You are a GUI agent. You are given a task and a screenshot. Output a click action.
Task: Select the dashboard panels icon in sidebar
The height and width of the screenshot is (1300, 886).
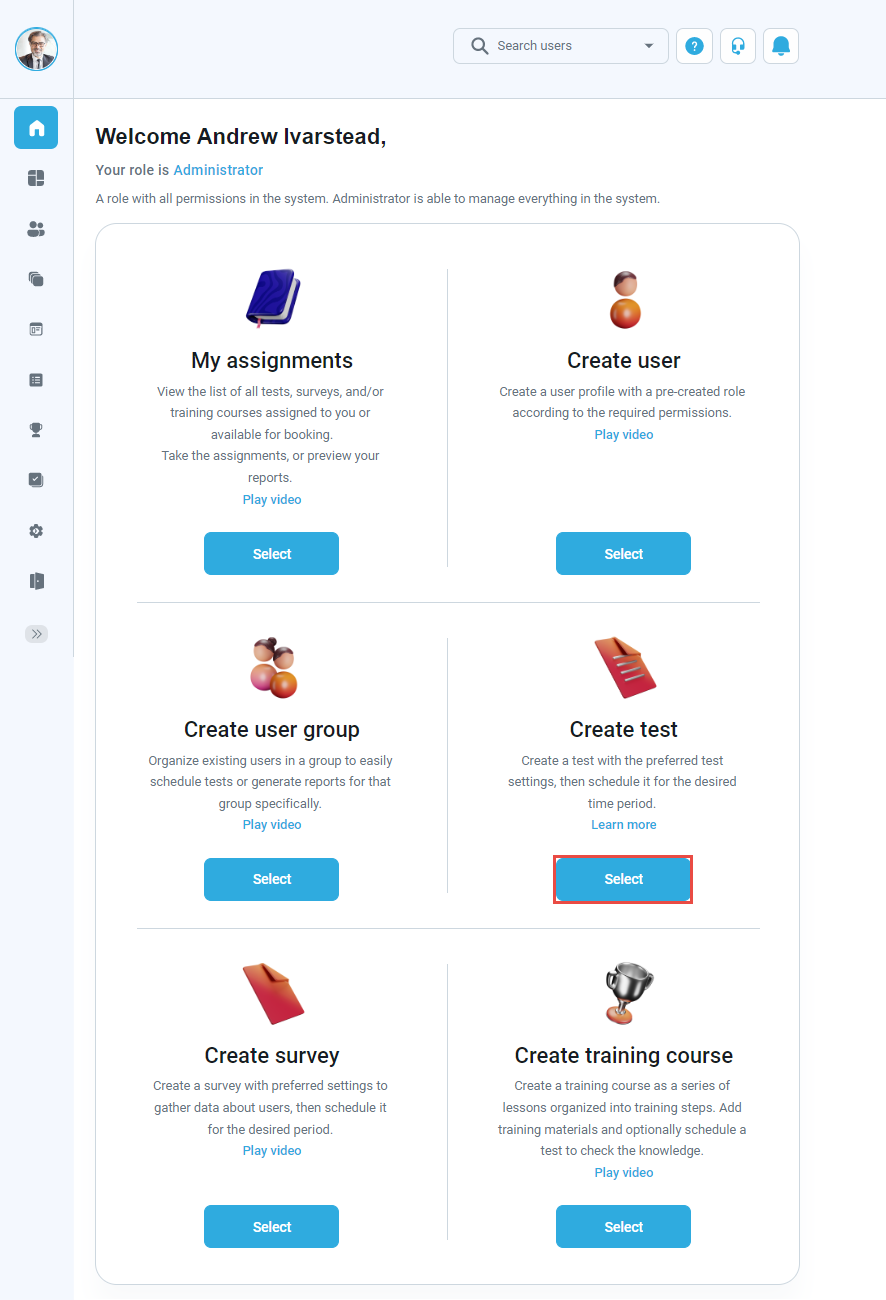tap(36, 178)
